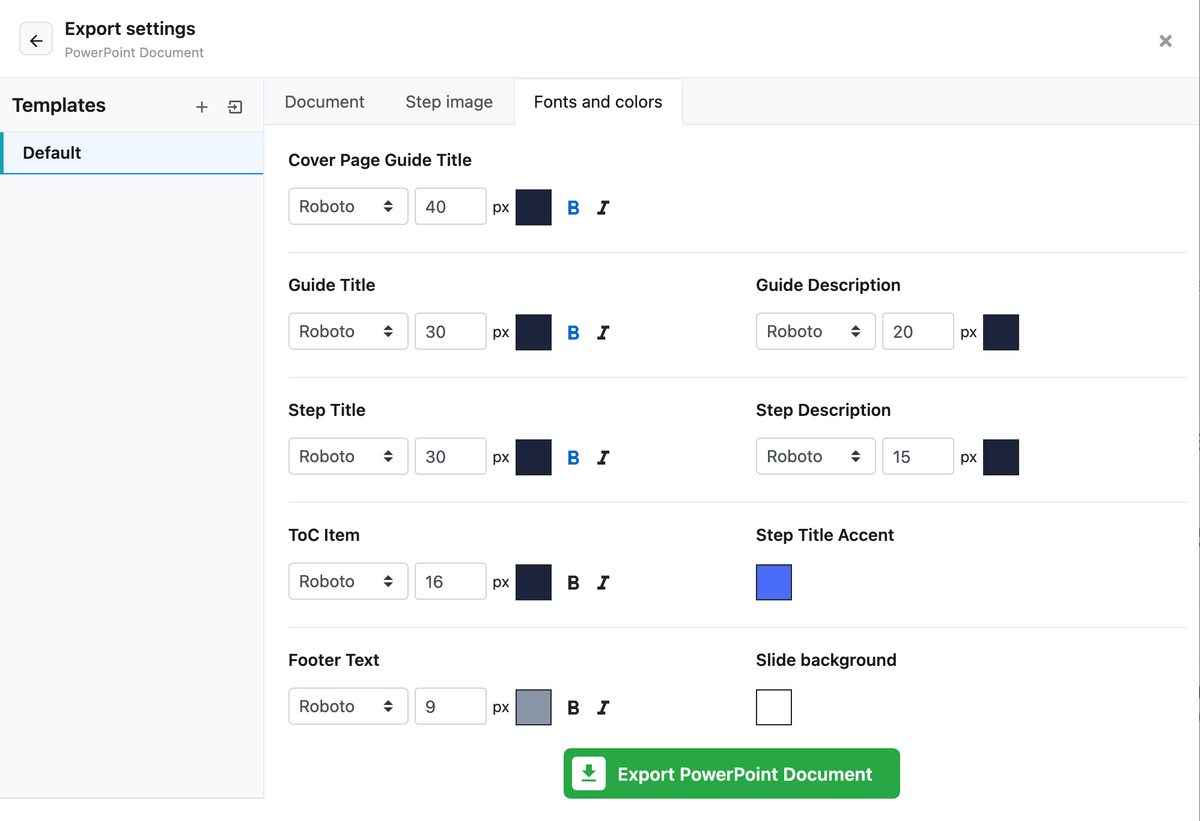Open Guide Description font dropdown
The height and width of the screenshot is (821, 1200).
point(816,331)
